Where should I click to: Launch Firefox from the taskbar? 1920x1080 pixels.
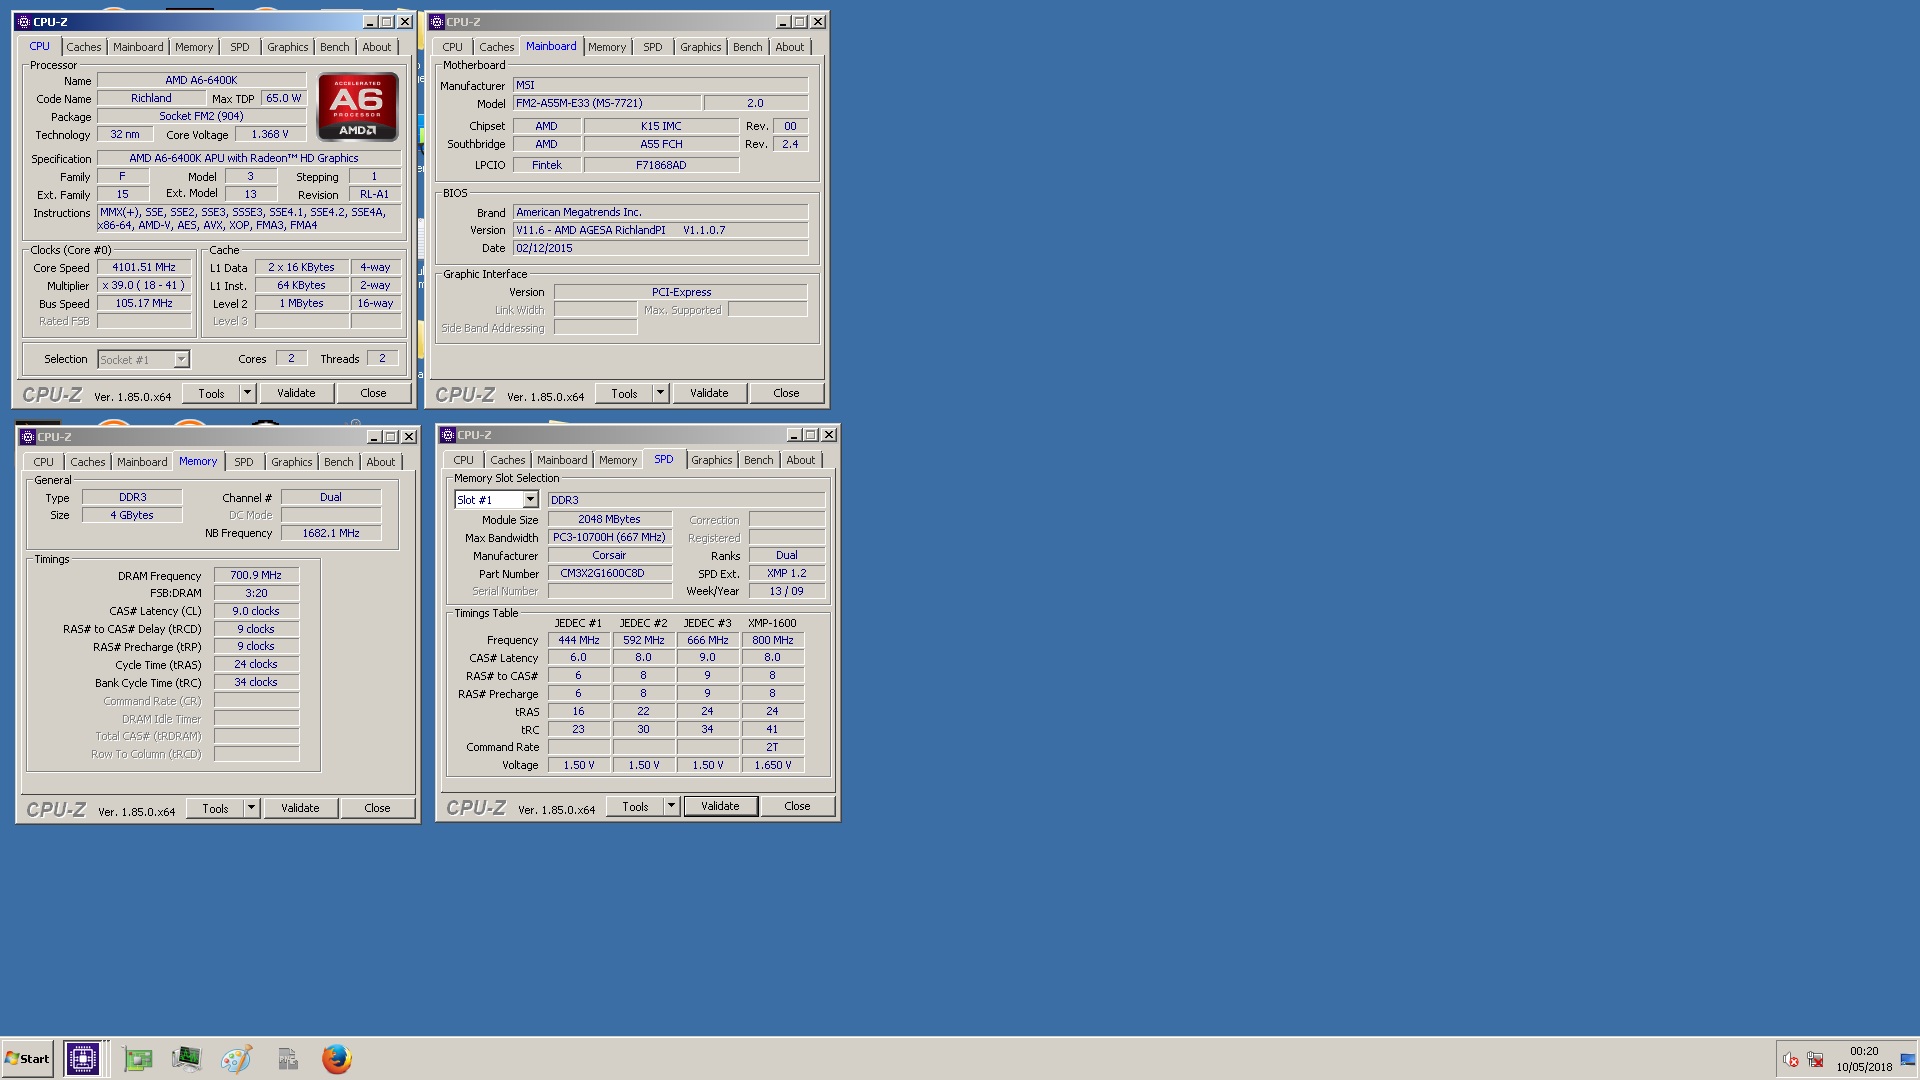coord(337,1059)
